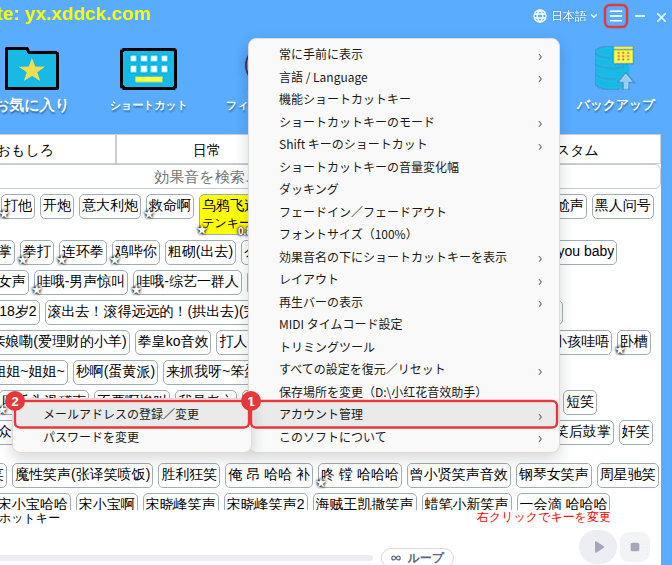
Task: Select ダッキング menu item
Action: coord(405,189)
